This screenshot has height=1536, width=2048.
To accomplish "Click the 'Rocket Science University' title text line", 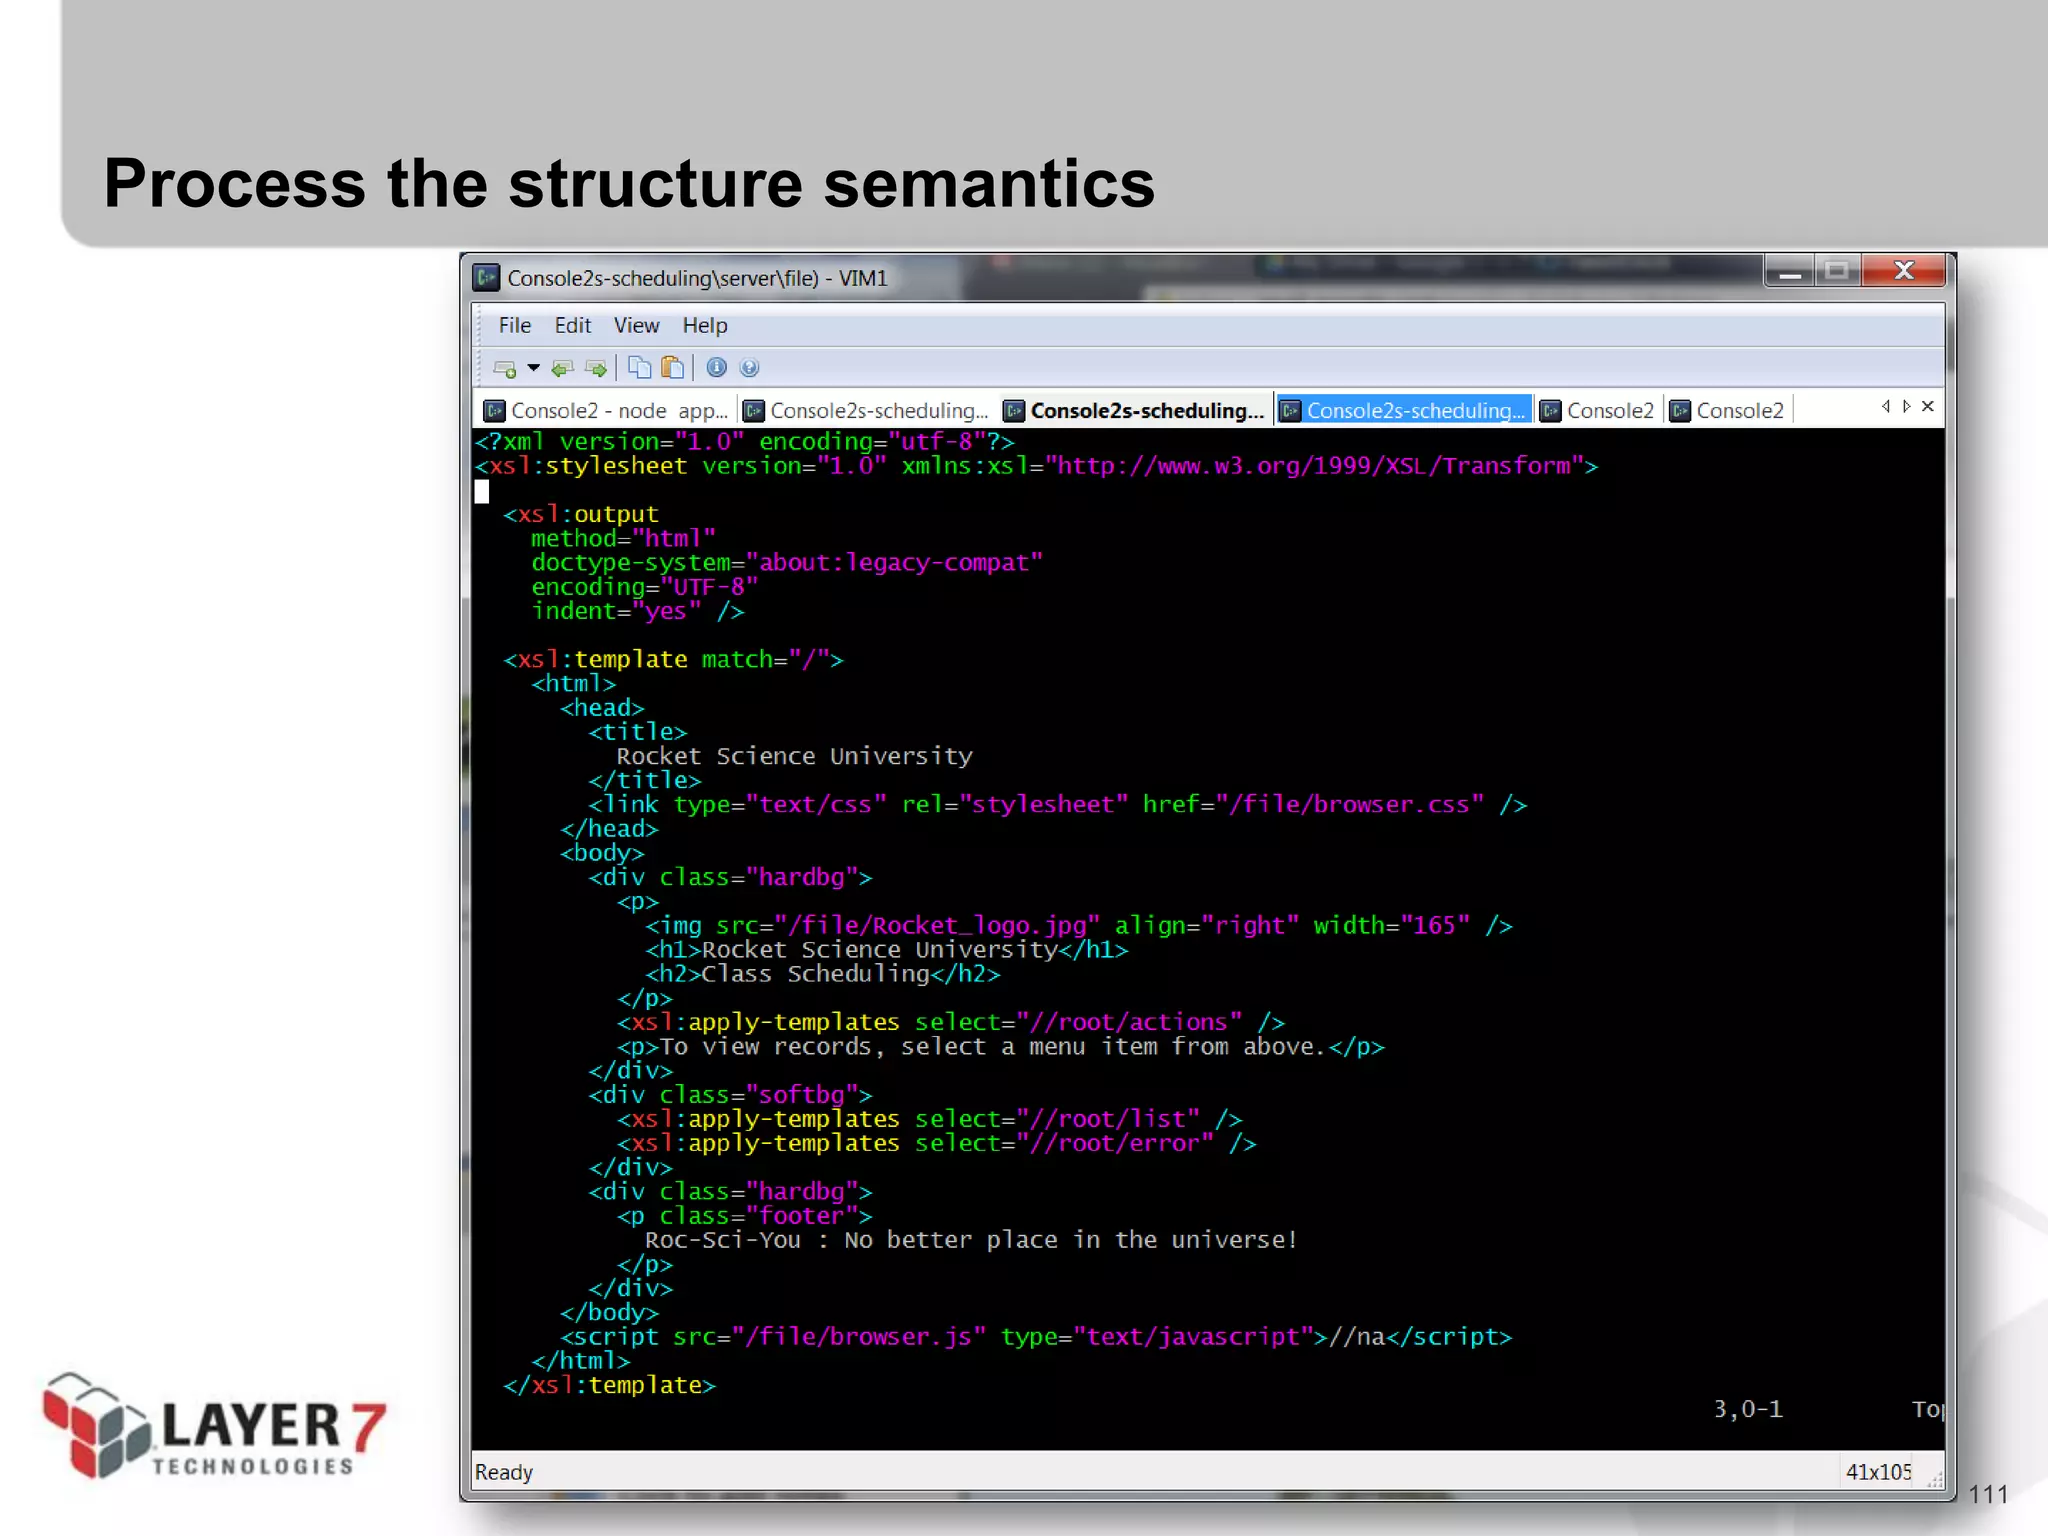I will click(794, 756).
